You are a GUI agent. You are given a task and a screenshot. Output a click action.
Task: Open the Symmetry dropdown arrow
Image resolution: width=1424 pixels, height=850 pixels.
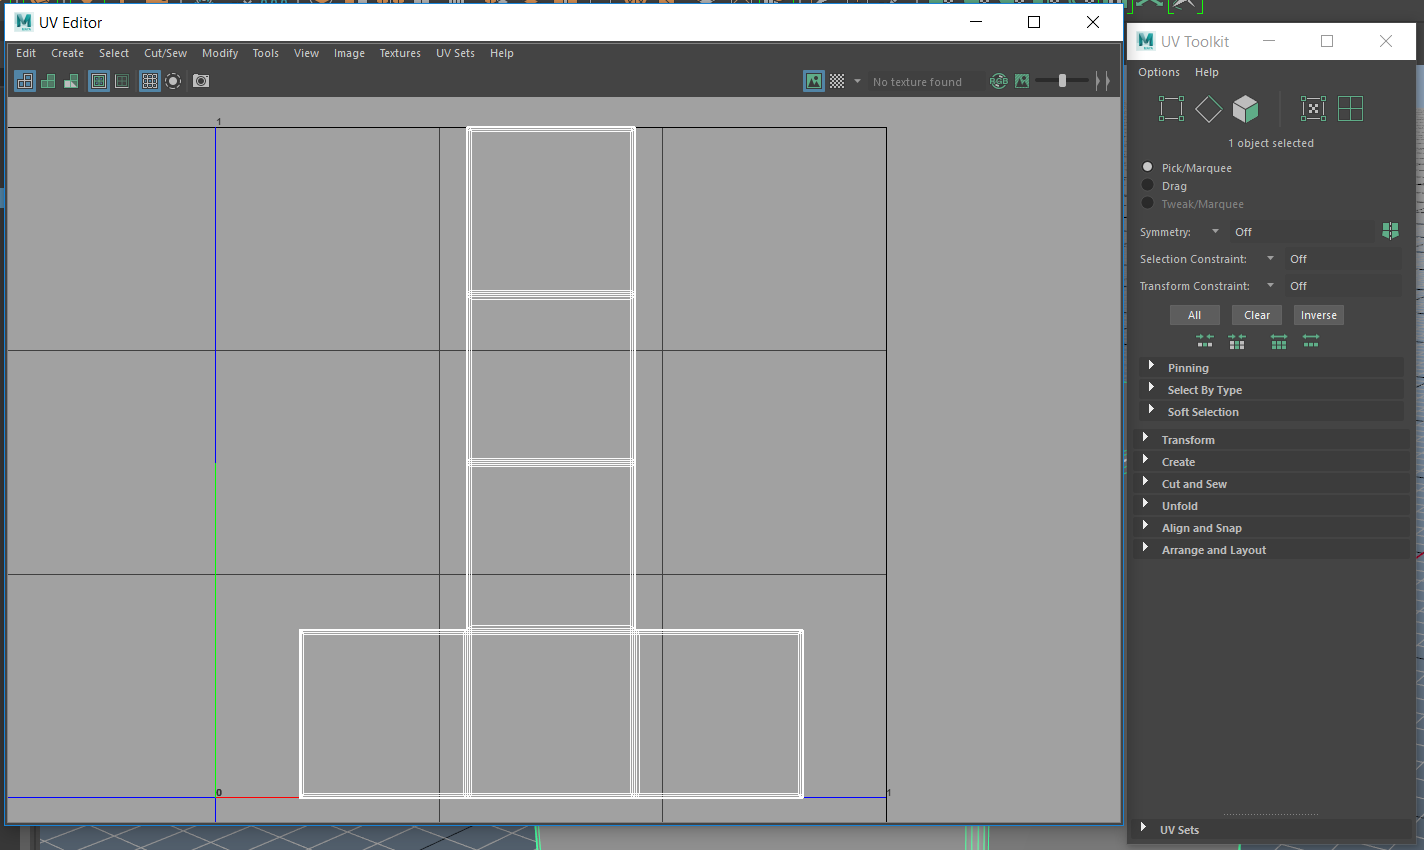pos(1215,231)
